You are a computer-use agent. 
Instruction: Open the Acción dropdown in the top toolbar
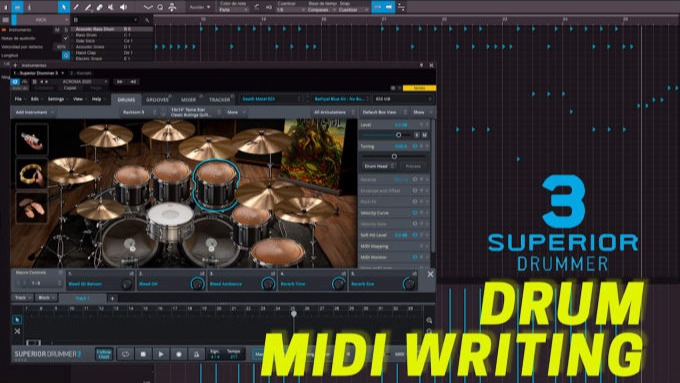click(200, 7)
